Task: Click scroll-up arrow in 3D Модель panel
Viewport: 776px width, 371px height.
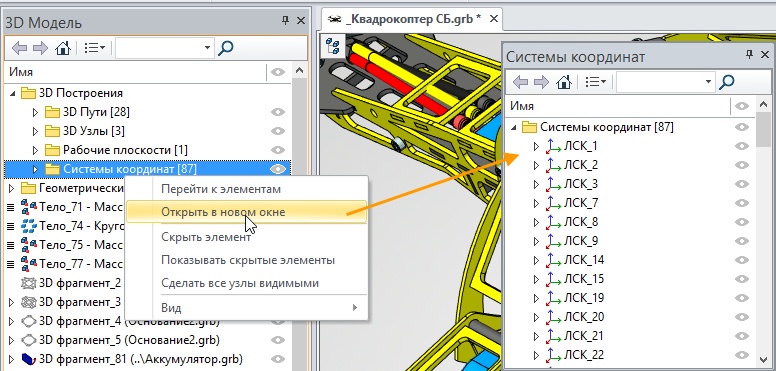Action: [x=299, y=72]
